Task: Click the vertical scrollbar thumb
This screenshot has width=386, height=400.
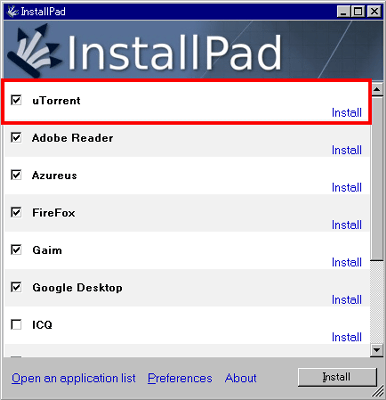Action: point(377,178)
